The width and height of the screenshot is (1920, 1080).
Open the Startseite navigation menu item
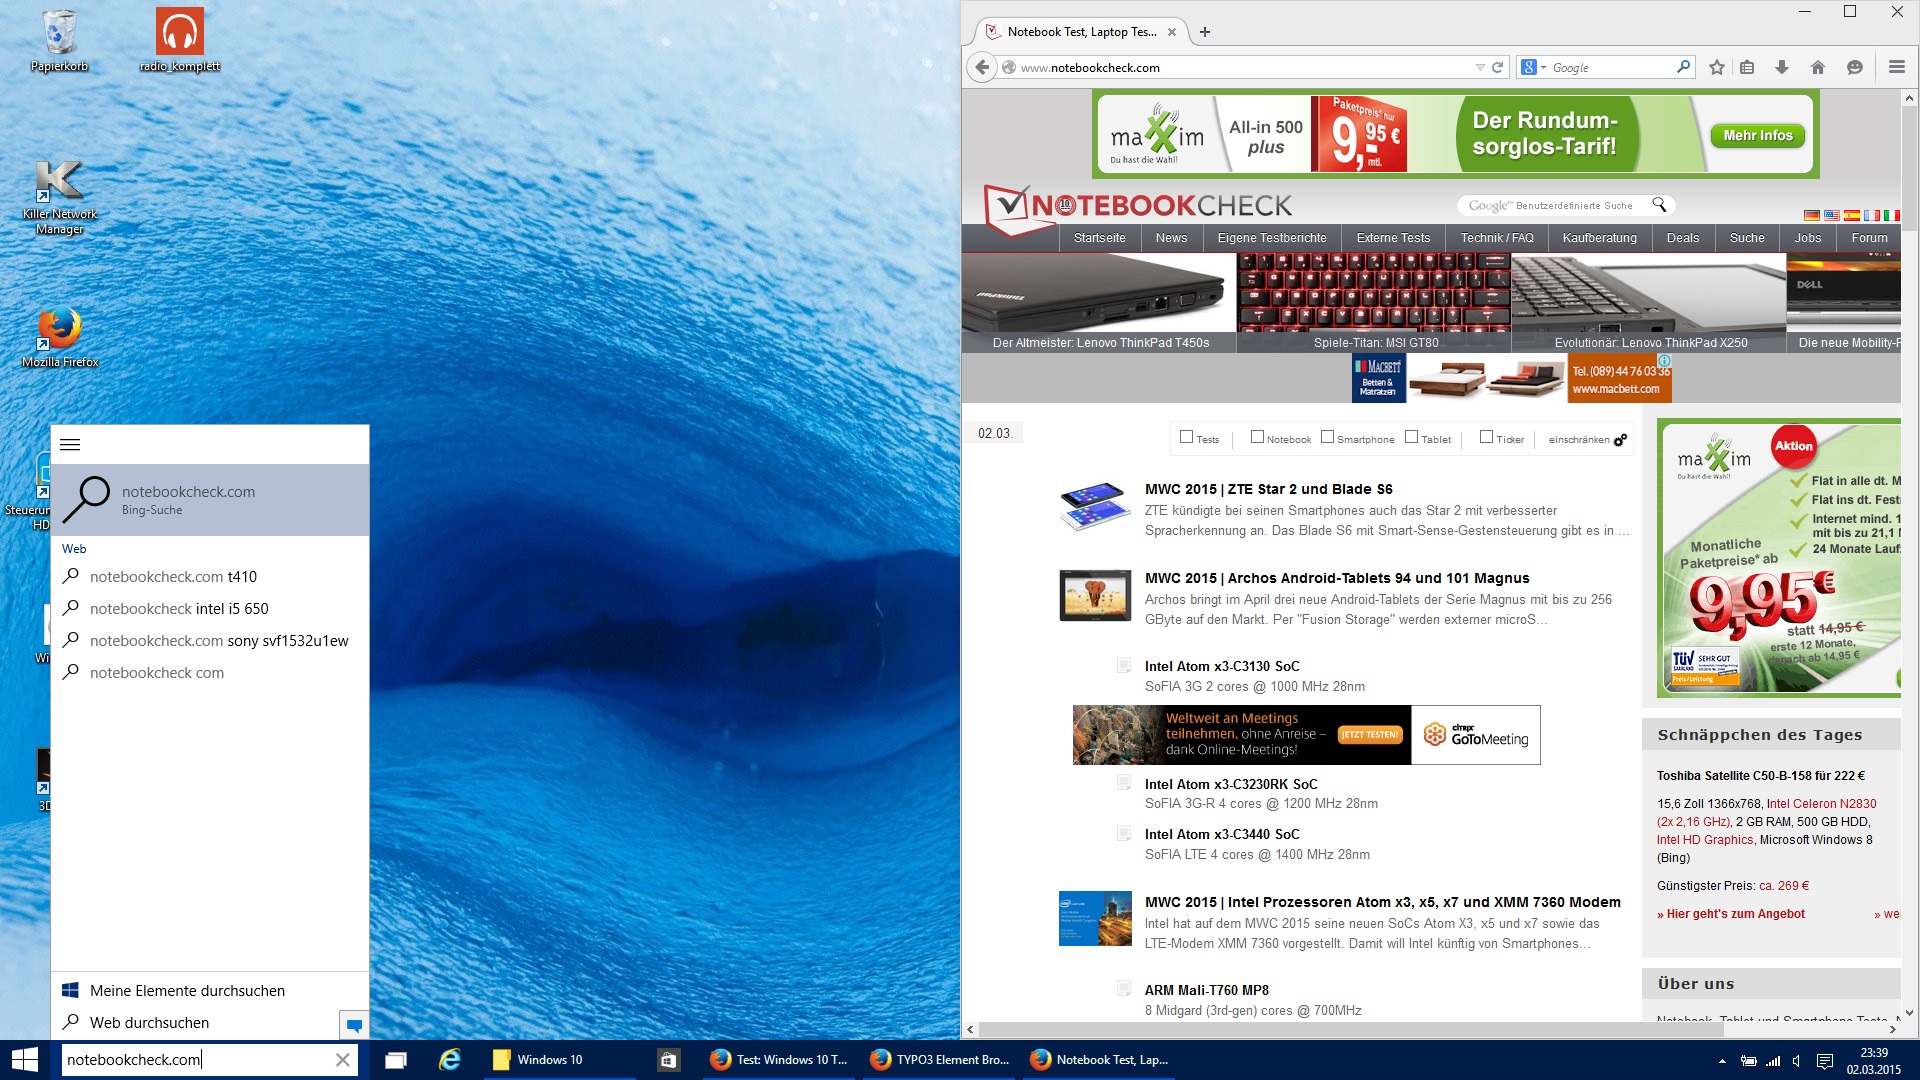click(x=1099, y=238)
